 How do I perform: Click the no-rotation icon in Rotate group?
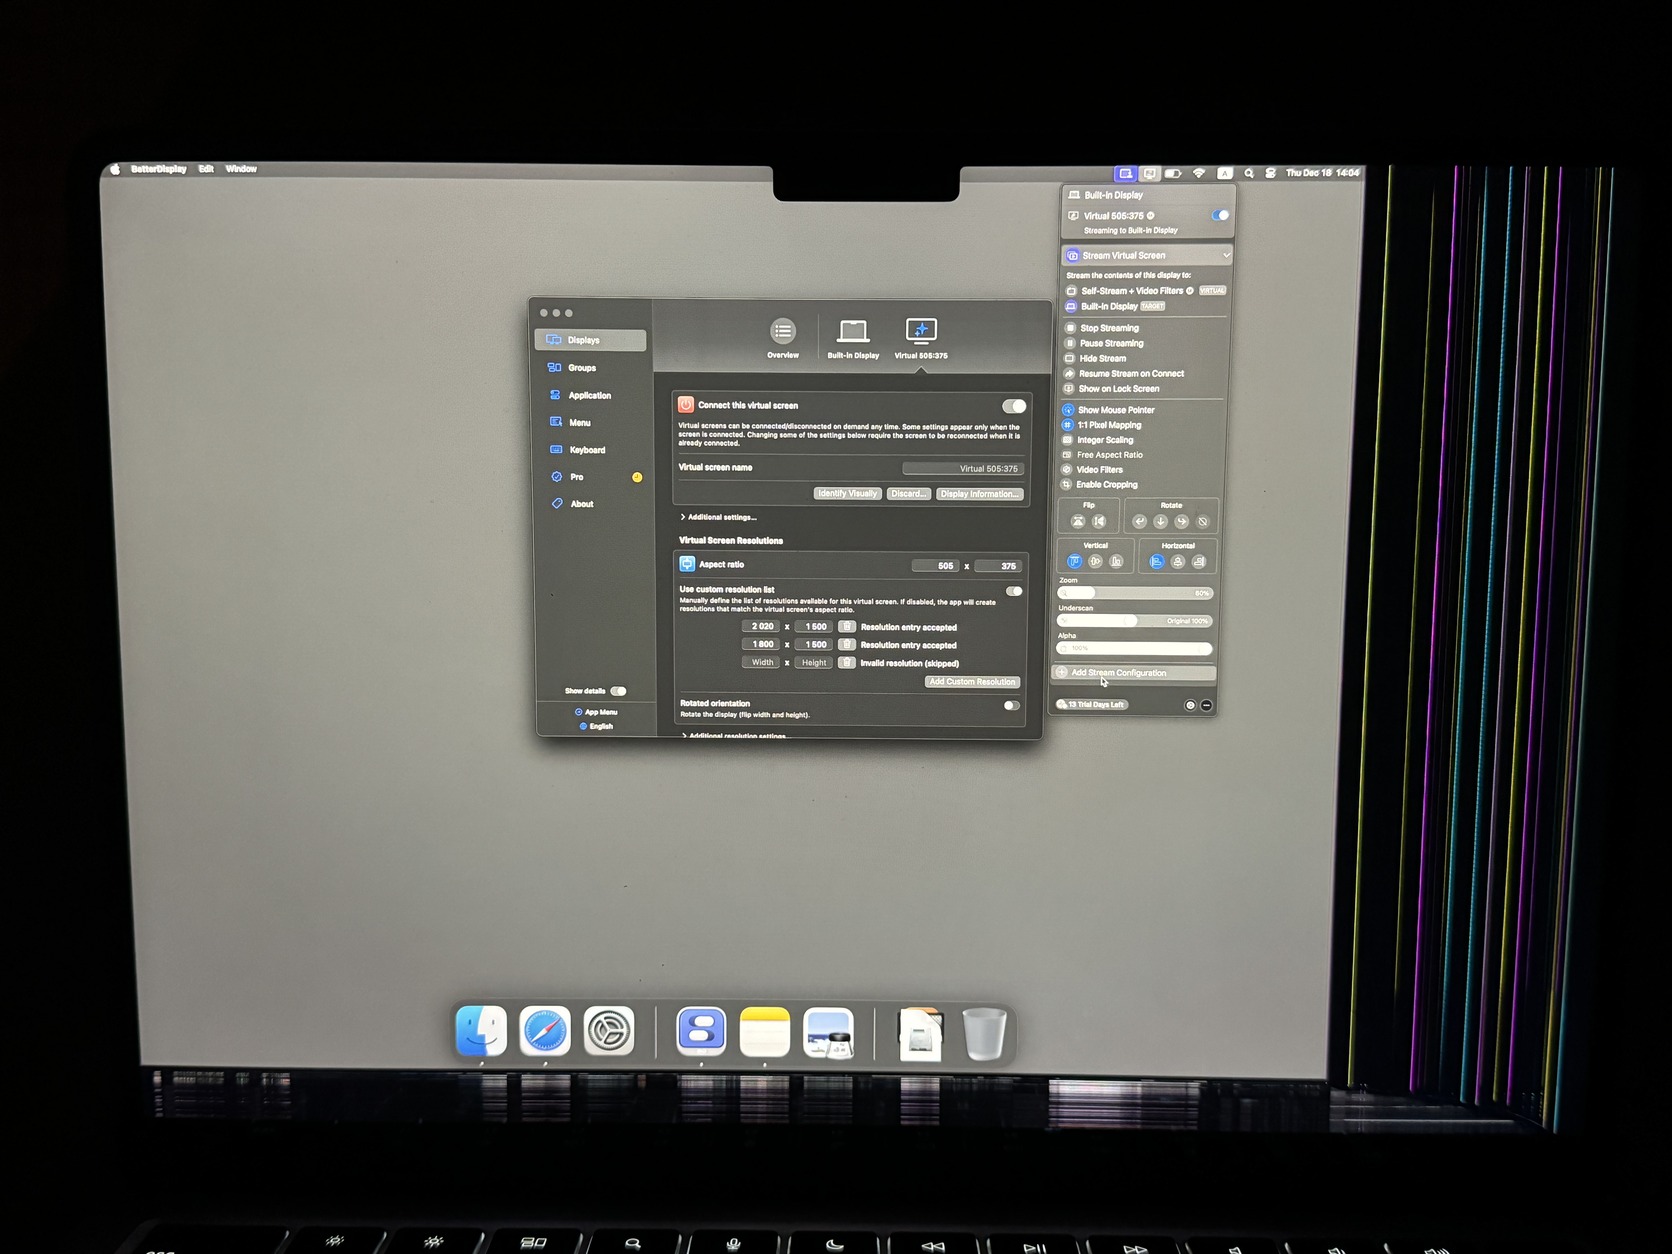(x=1203, y=521)
